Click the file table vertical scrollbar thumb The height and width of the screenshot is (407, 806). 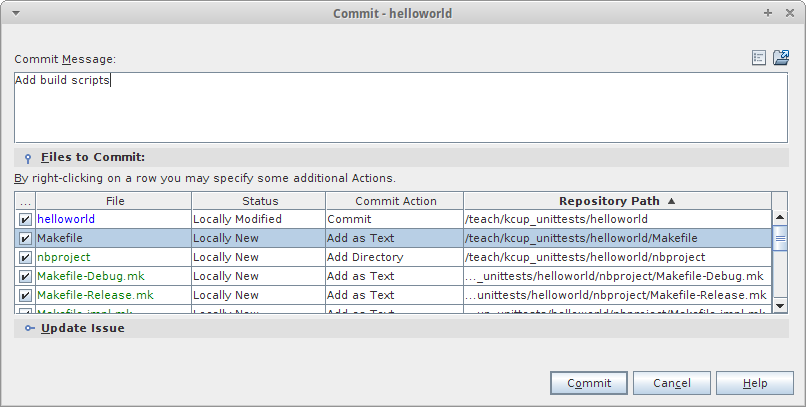coord(780,238)
